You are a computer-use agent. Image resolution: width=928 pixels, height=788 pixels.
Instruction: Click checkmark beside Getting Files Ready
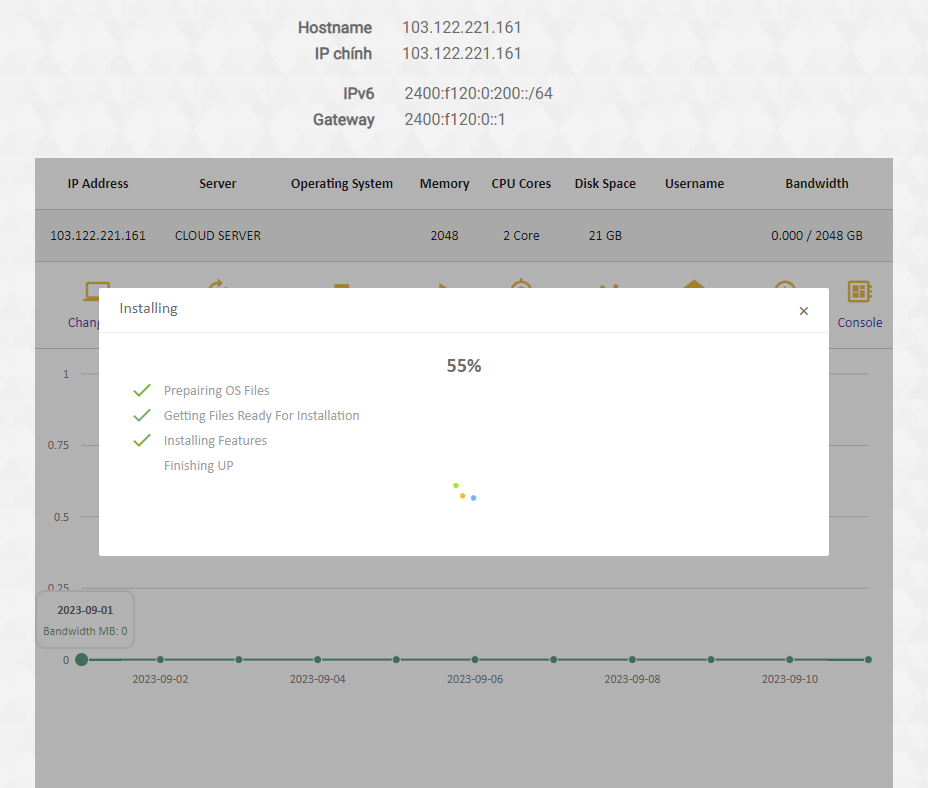pyautogui.click(x=142, y=415)
